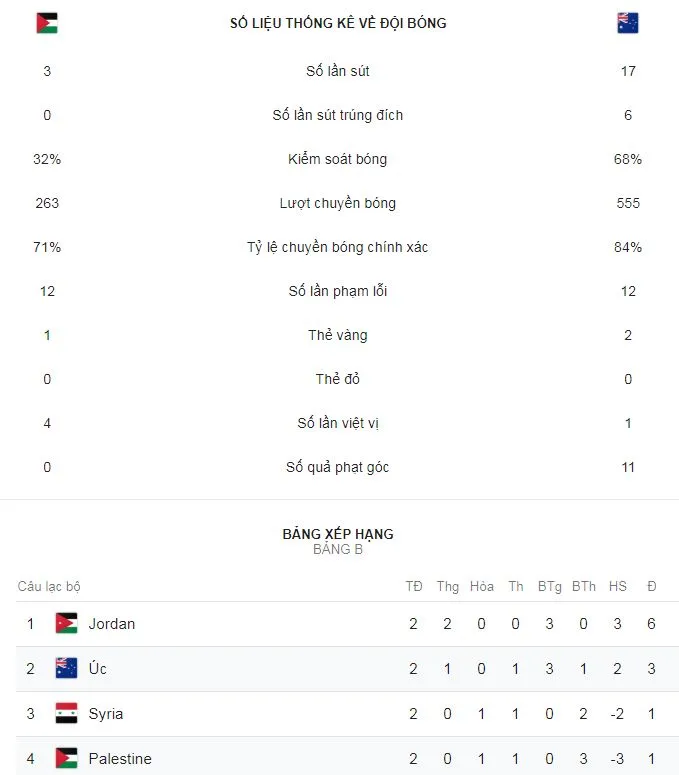
Task: Click the Jordan flag in the stats header
Action: pos(47,23)
